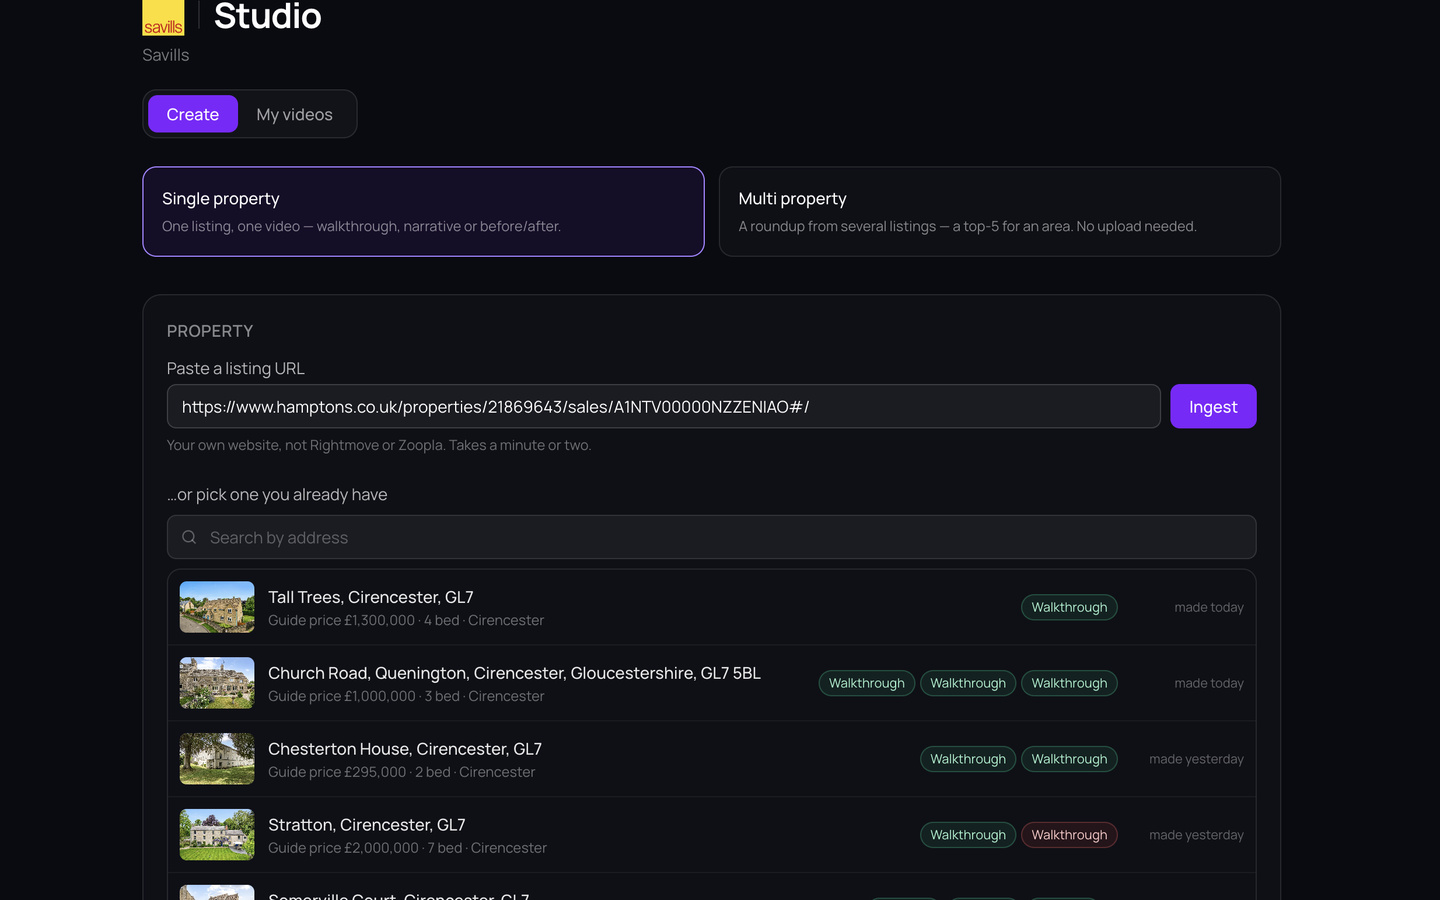Image resolution: width=1440 pixels, height=900 pixels.
Task: Click the search magnifier icon
Action: click(189, 537)
